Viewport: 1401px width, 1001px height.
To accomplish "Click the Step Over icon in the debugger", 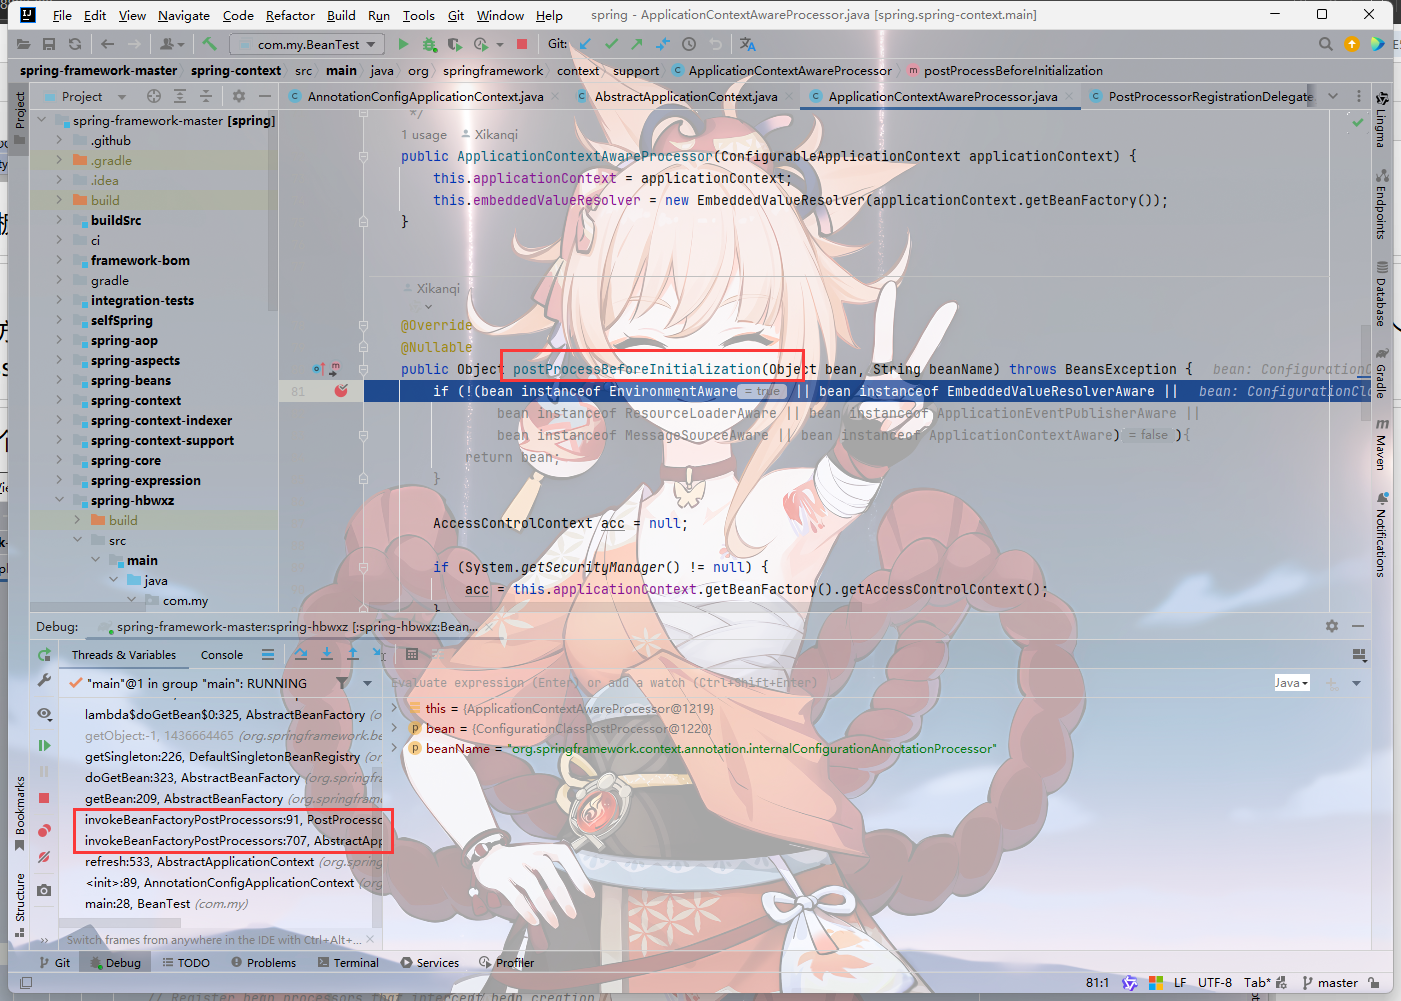I will (301, 654).
